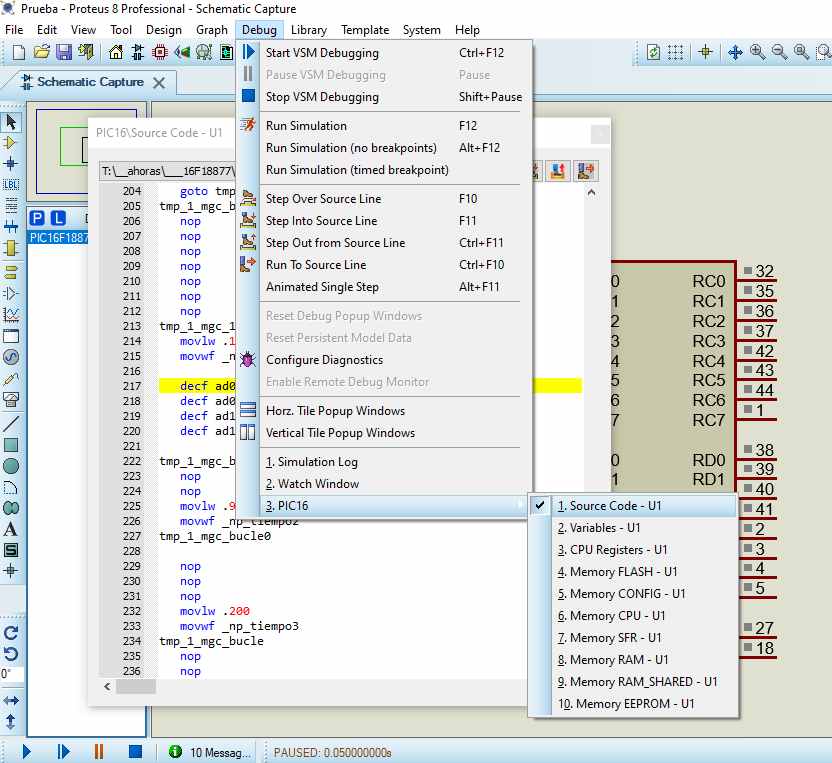Click the Play simulation control button
This screenshot has width=832, height=763.
(27, 752)
